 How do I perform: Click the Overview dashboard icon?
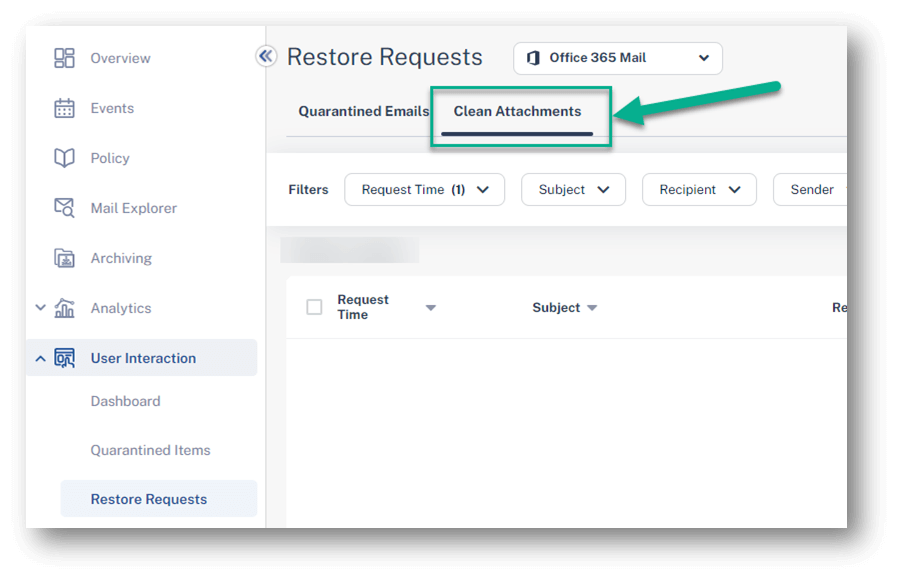[x=64, y=58]
